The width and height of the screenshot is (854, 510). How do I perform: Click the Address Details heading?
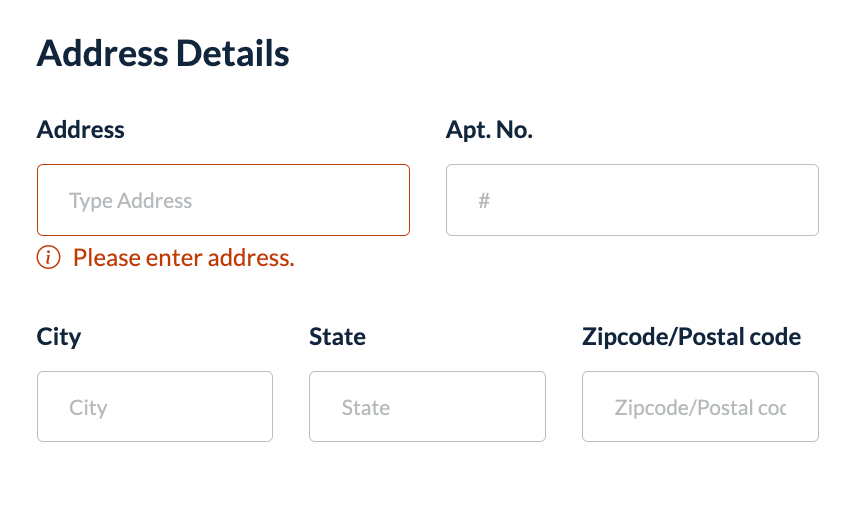pyautogui.click(x=163, y=53)
